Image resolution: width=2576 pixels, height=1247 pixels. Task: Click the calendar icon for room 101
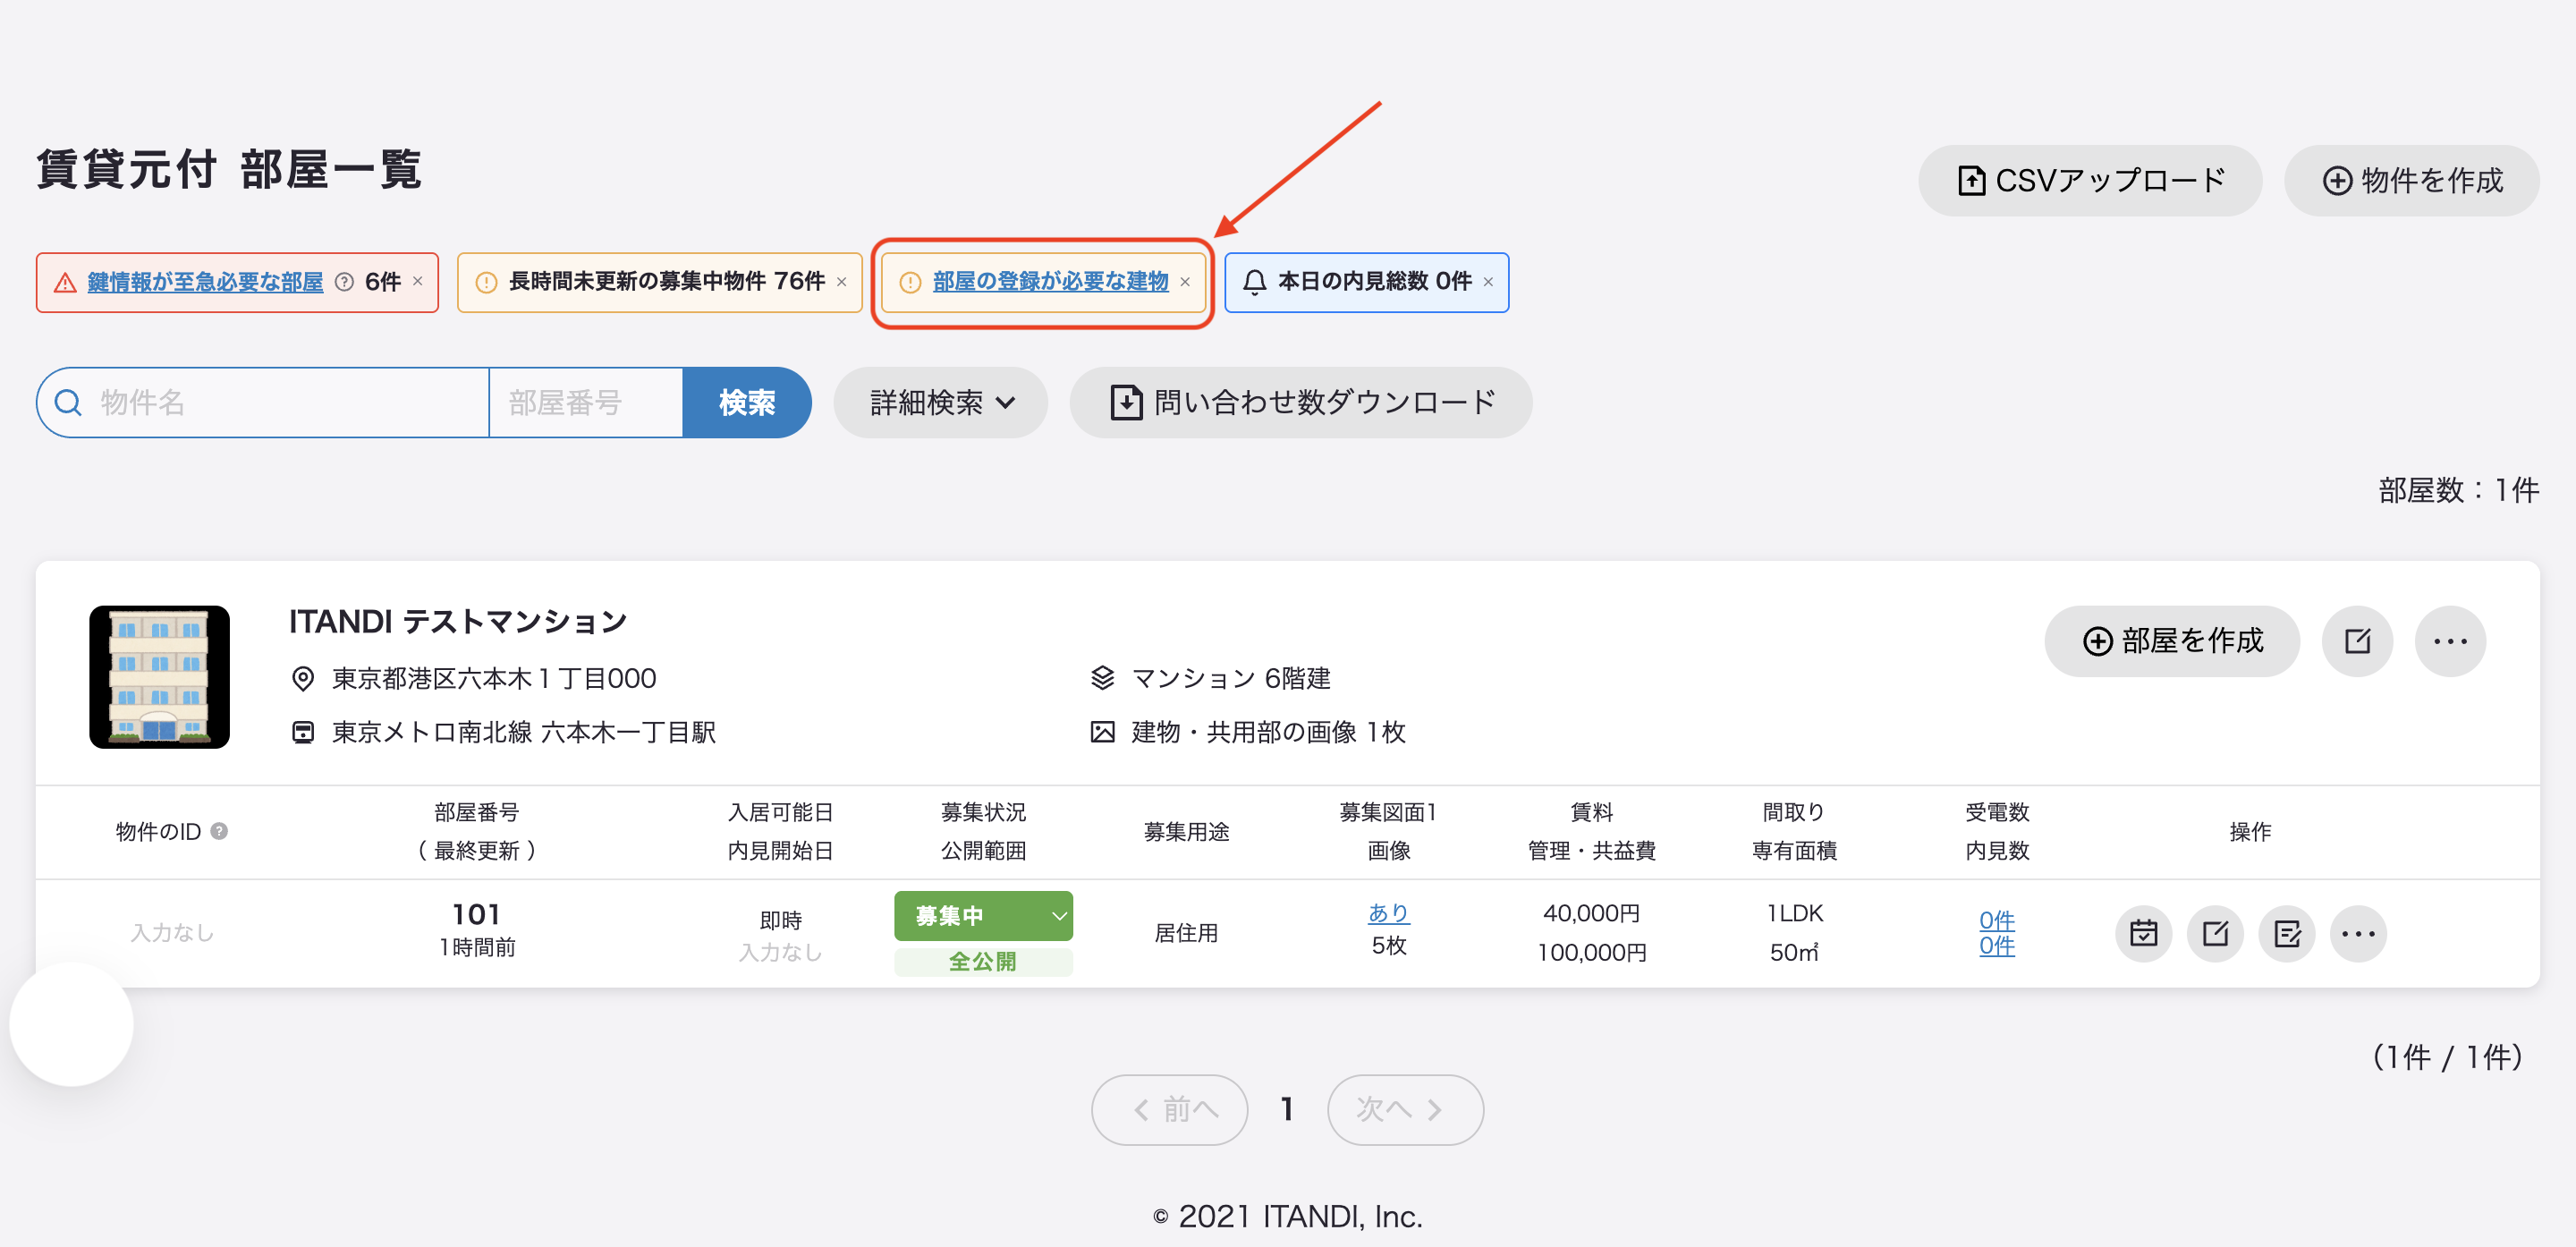point(2144,934)
